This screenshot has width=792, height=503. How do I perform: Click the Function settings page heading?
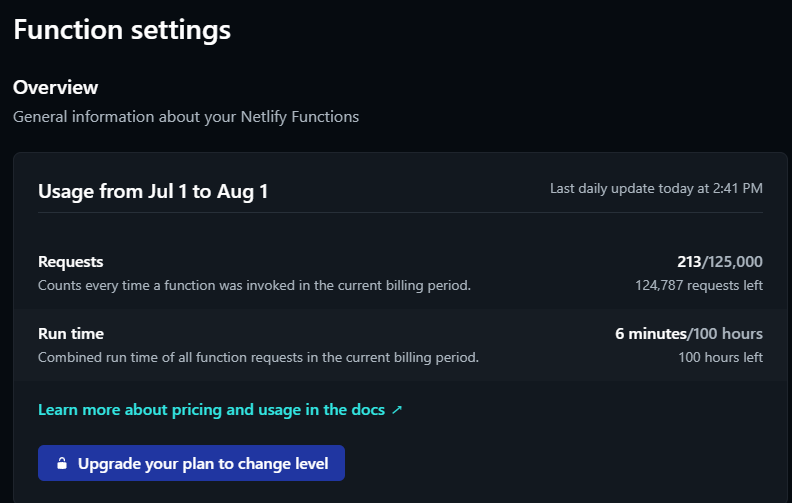click(x=122, y=30)
